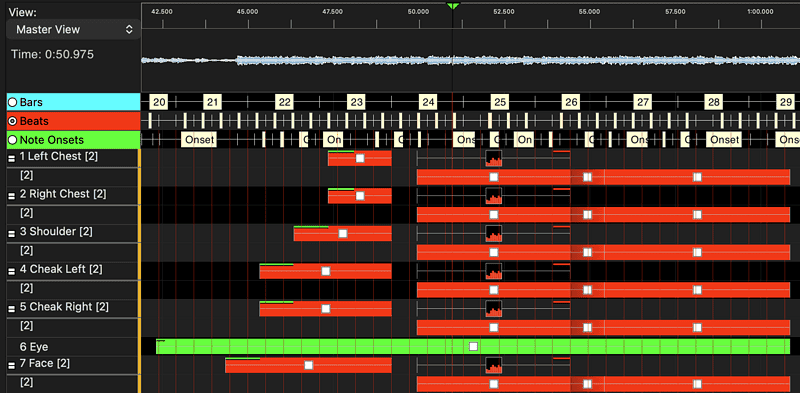Select VU Meter effect icon in 1 Left Chest row
The width and height of the screenshot is (800, 393).
click(494, 159)
